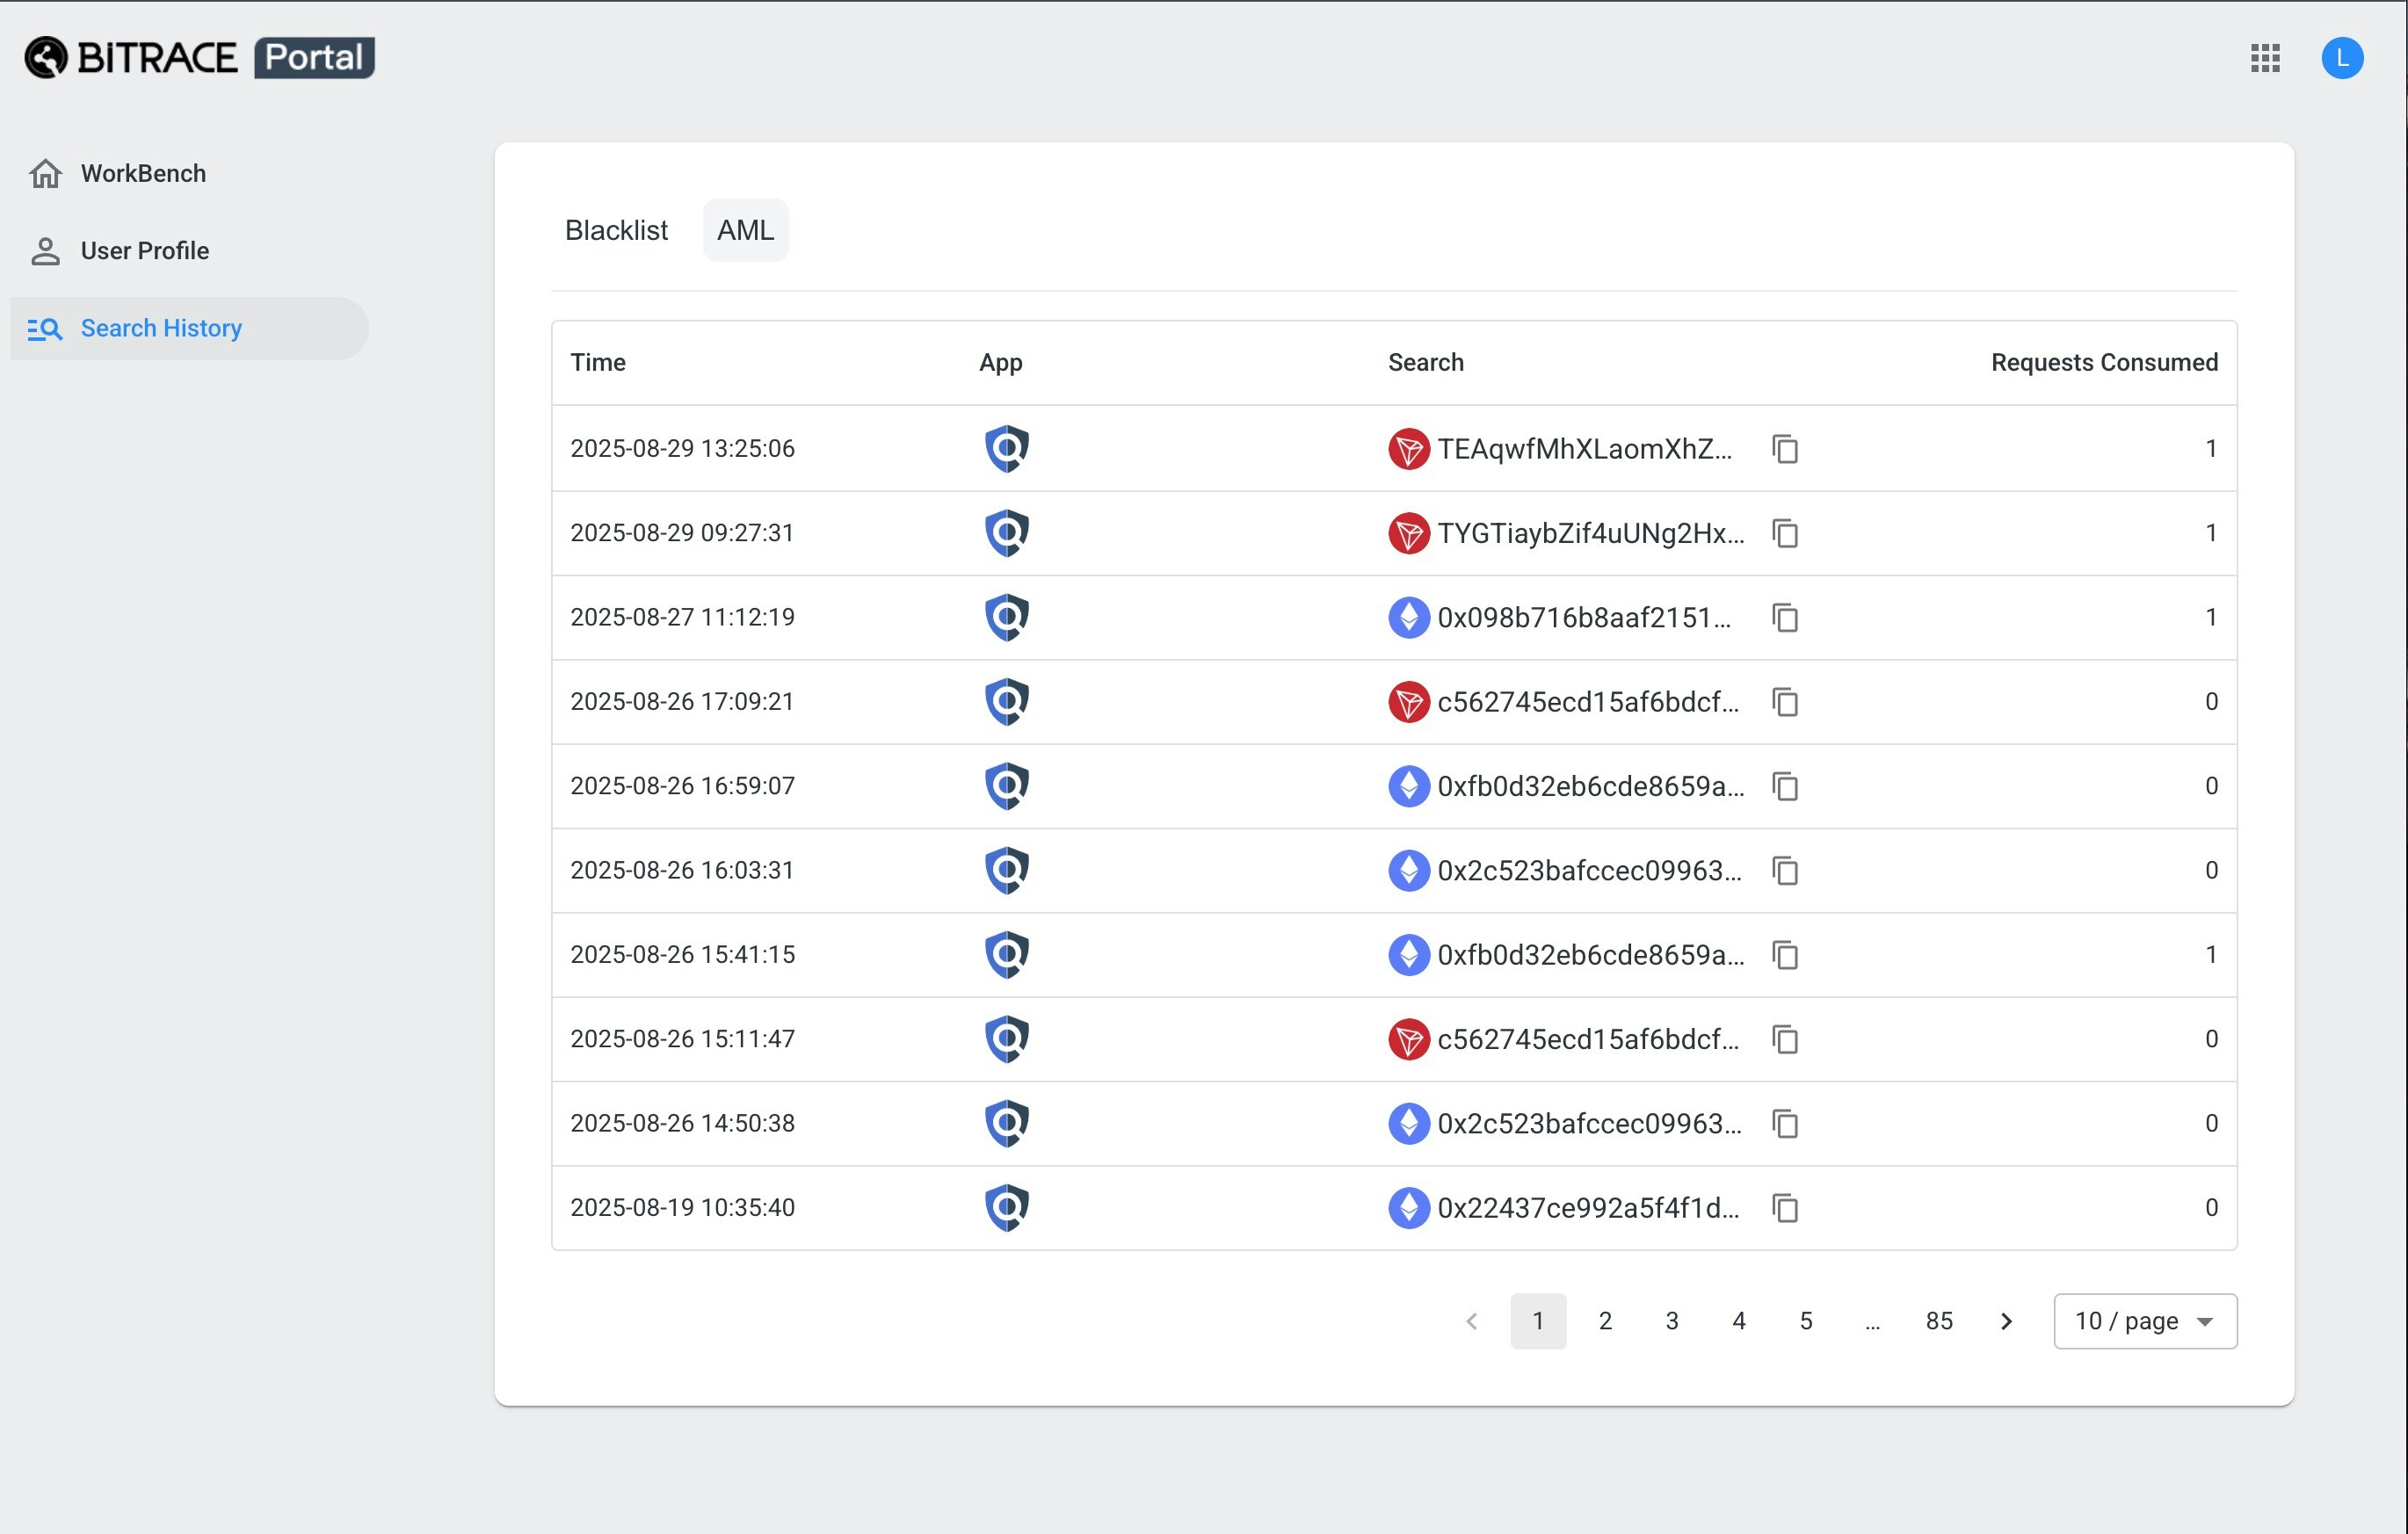Copy the 0x098b716b8aaf2151 address

click(x=1785, y=618)
